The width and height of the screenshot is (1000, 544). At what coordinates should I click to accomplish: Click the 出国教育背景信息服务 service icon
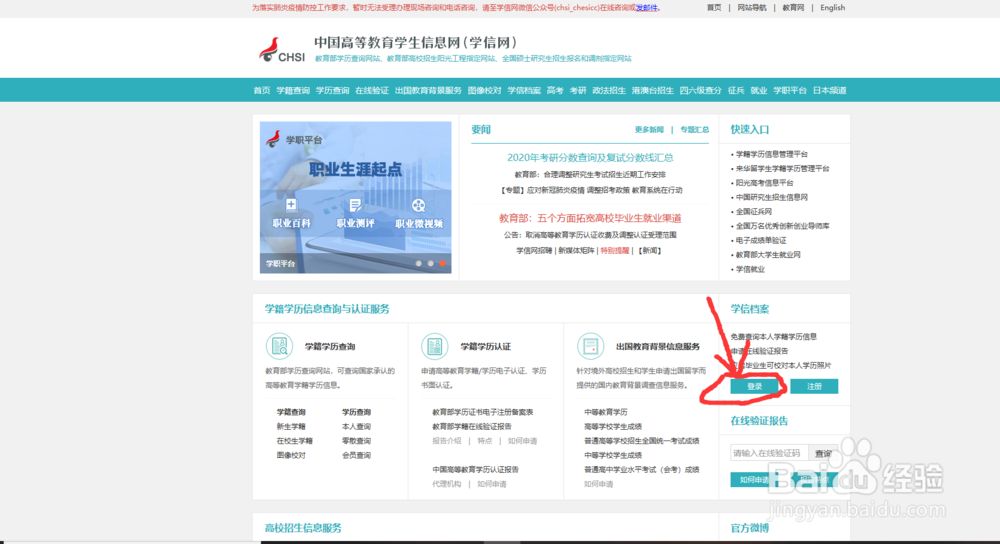point(590,346)
